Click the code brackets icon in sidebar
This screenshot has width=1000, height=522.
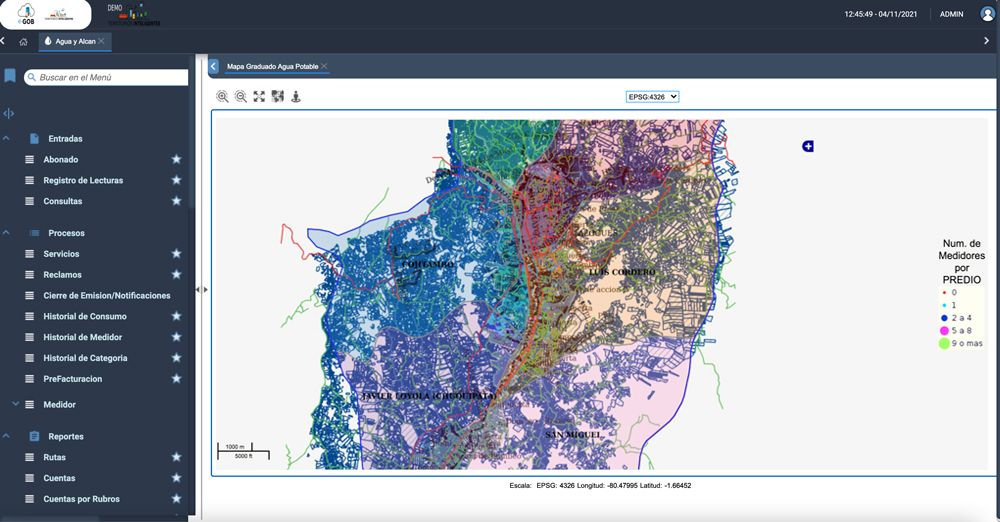(9, 113)
